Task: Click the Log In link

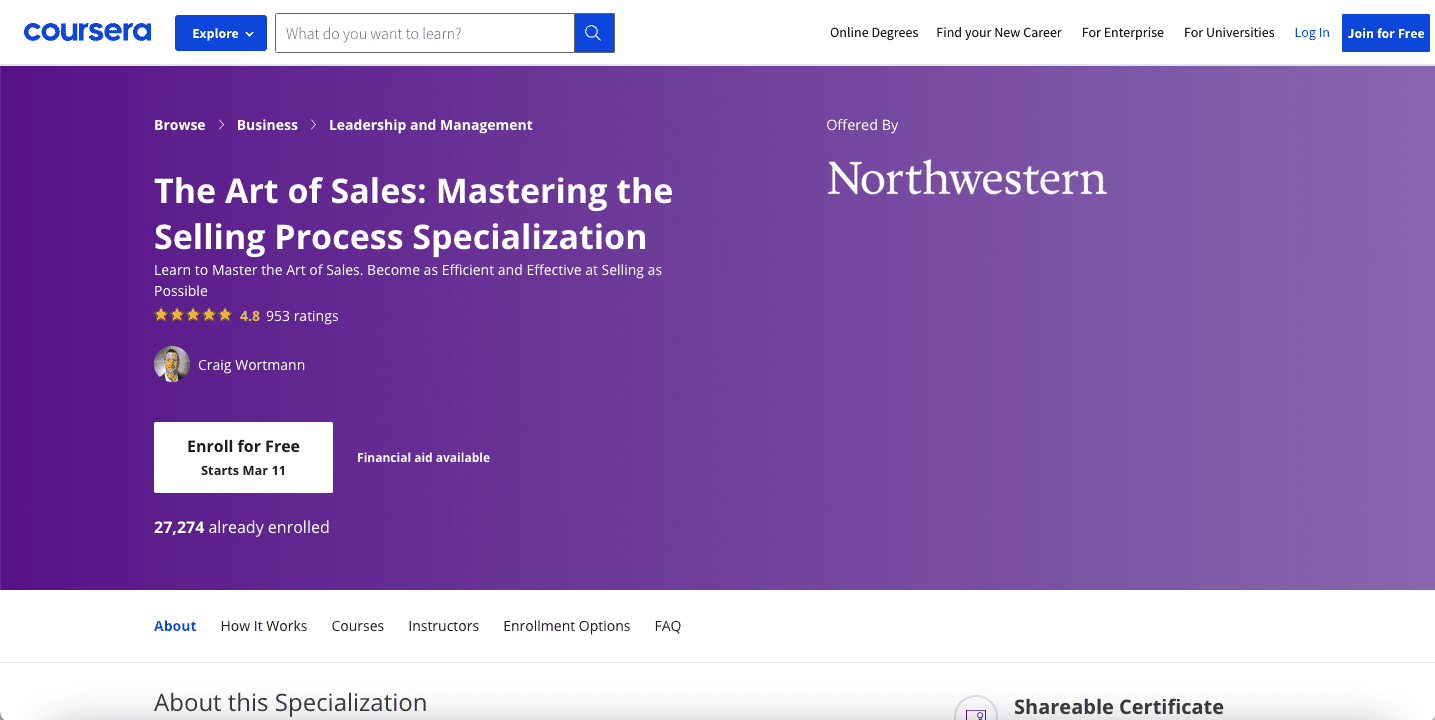Action: click(1312, 33)
